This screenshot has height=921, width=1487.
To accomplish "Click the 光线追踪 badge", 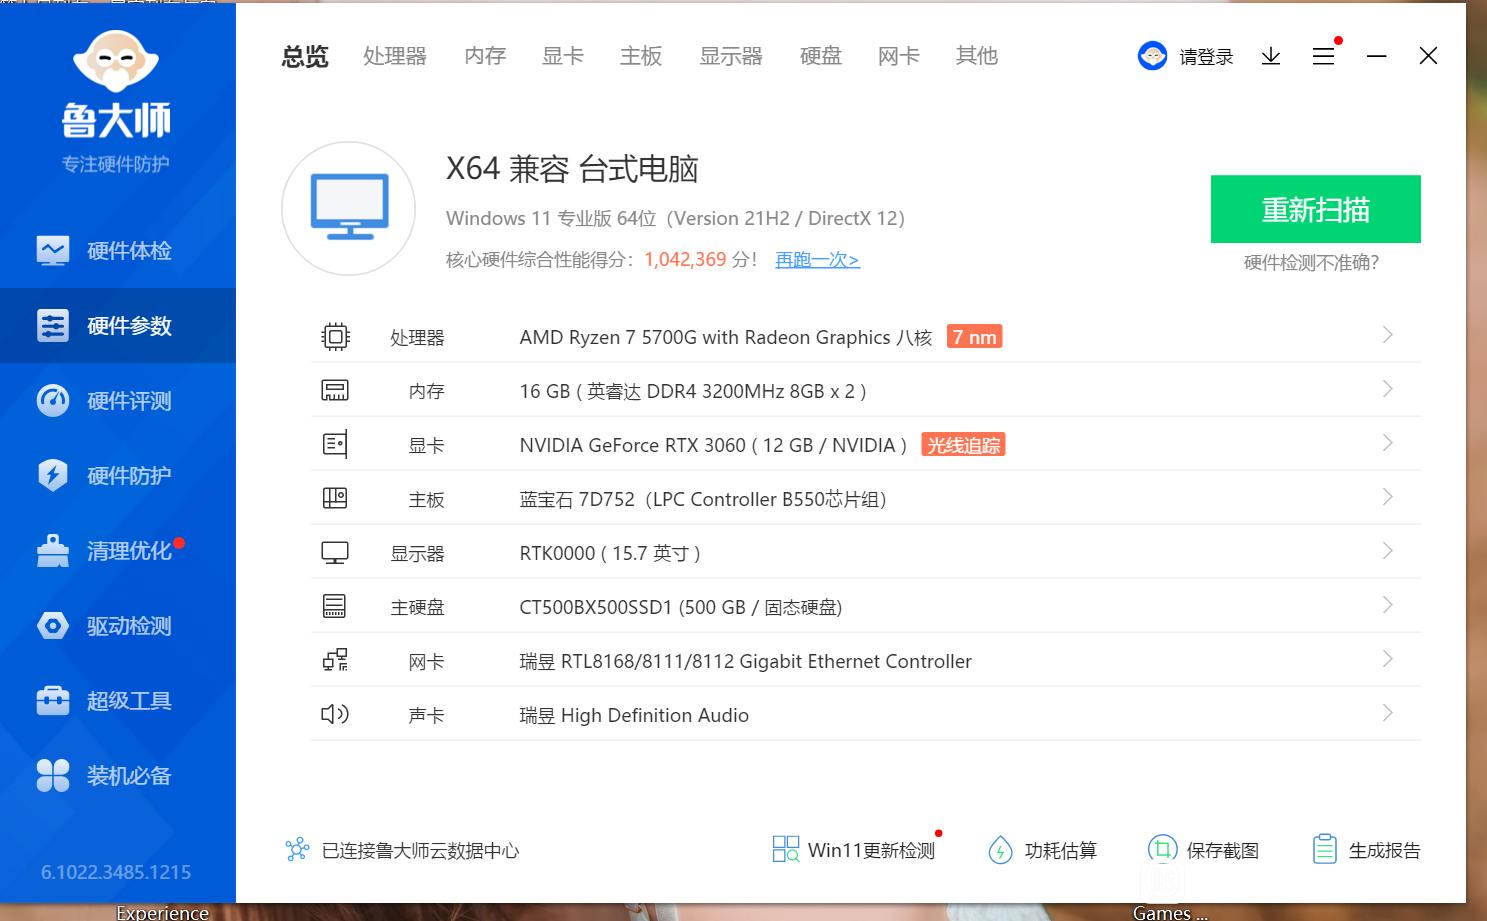I will click(963, 445).
